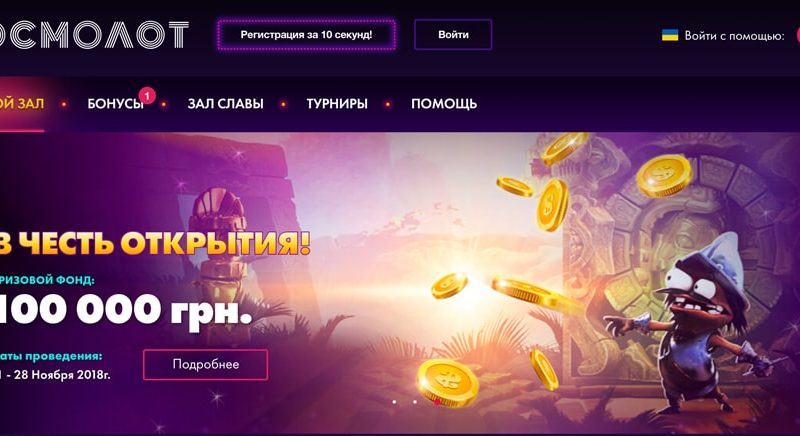Open the Подробнее promo details button
The height and width of the screenshot is (436, 800).
pyautogui.click(x=206, y=365)
